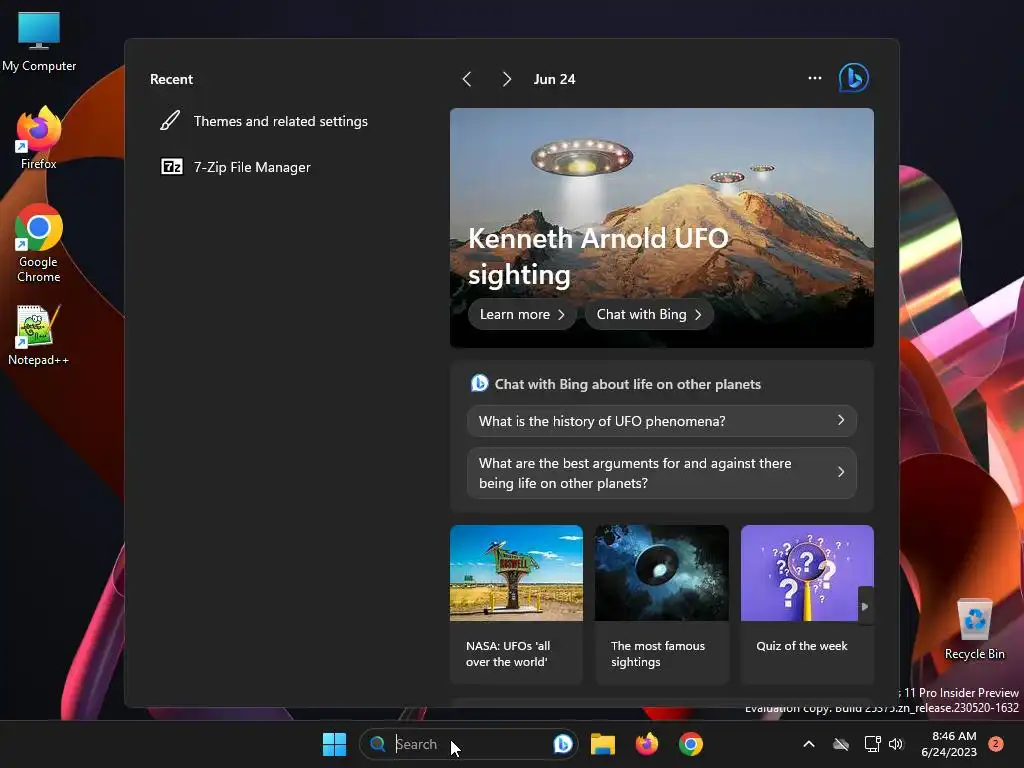This screenshot has height=768, width=1024.
Task: Open the volume speaker tray icon
Action: point(896,744)
